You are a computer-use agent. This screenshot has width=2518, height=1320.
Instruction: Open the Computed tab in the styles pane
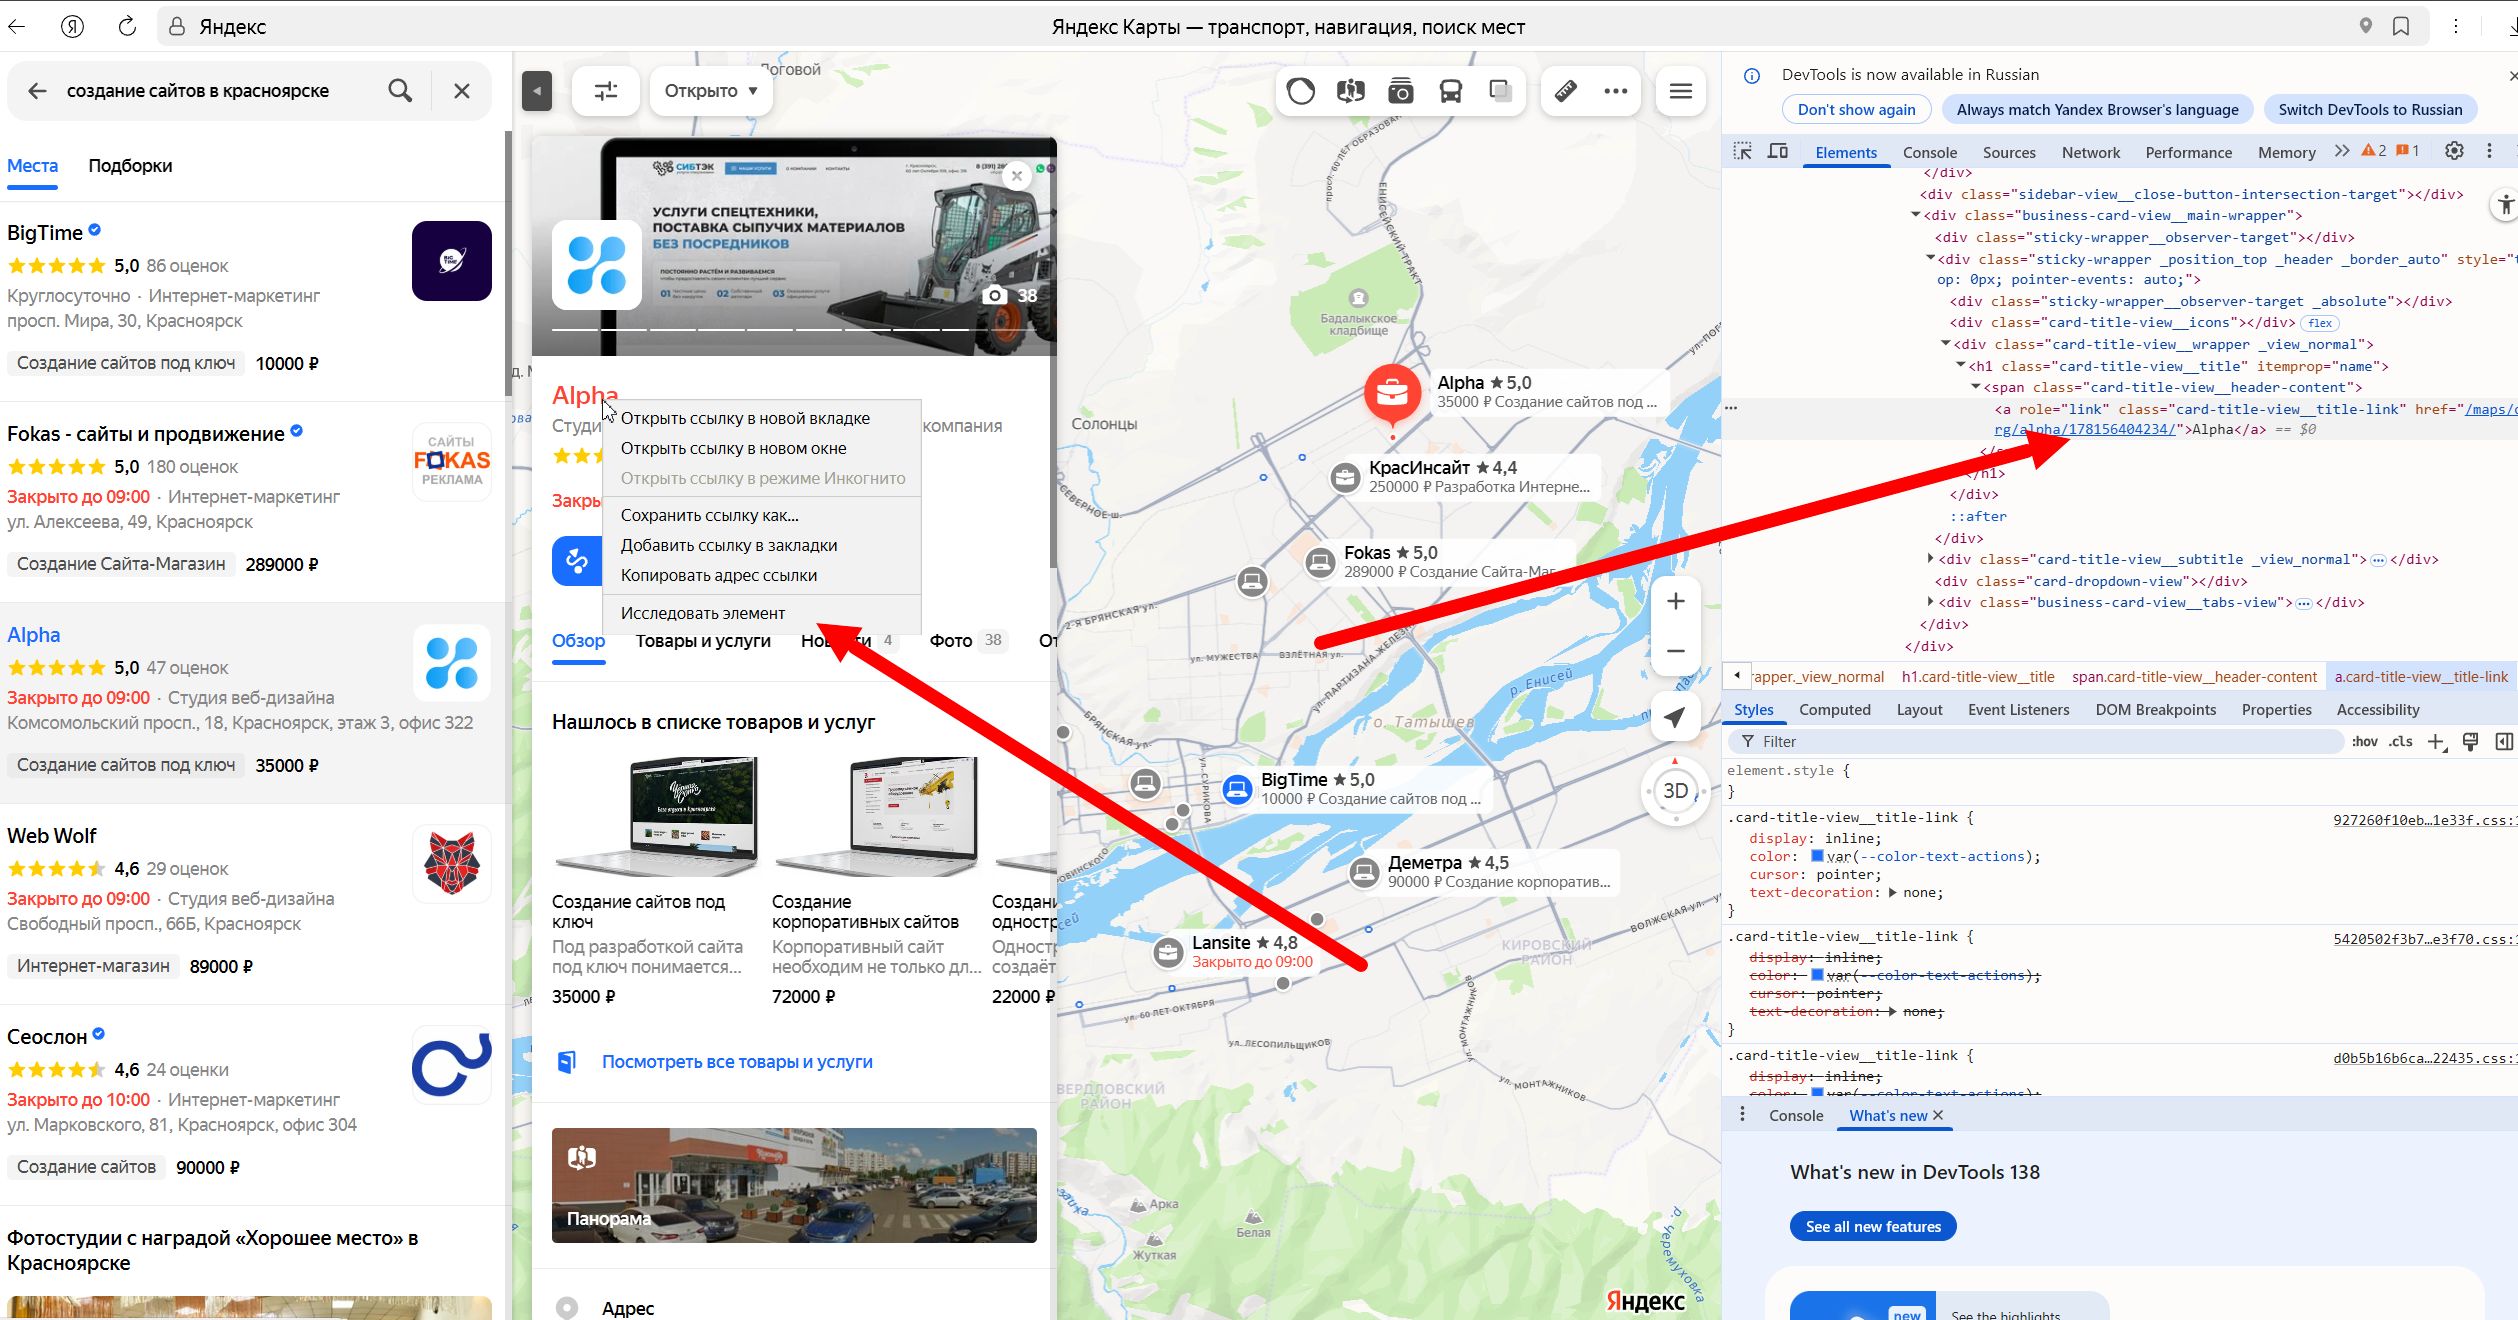[1834, 710]
